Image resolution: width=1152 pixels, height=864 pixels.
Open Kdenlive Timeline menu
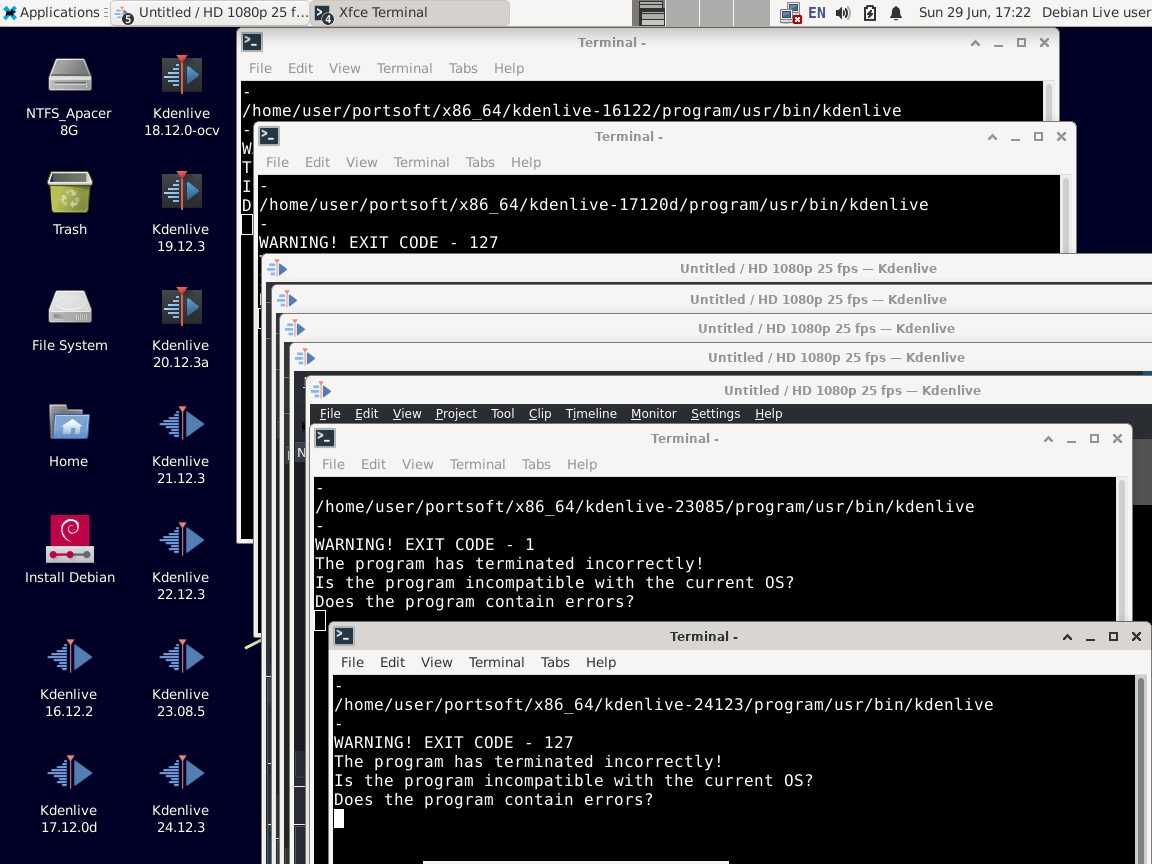coord(591,414)
